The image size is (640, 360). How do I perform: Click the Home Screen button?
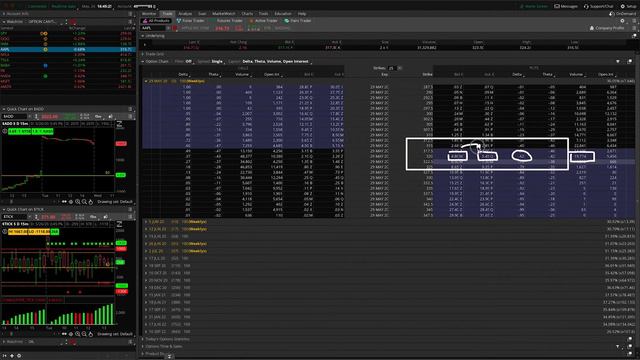coord(533,6)
